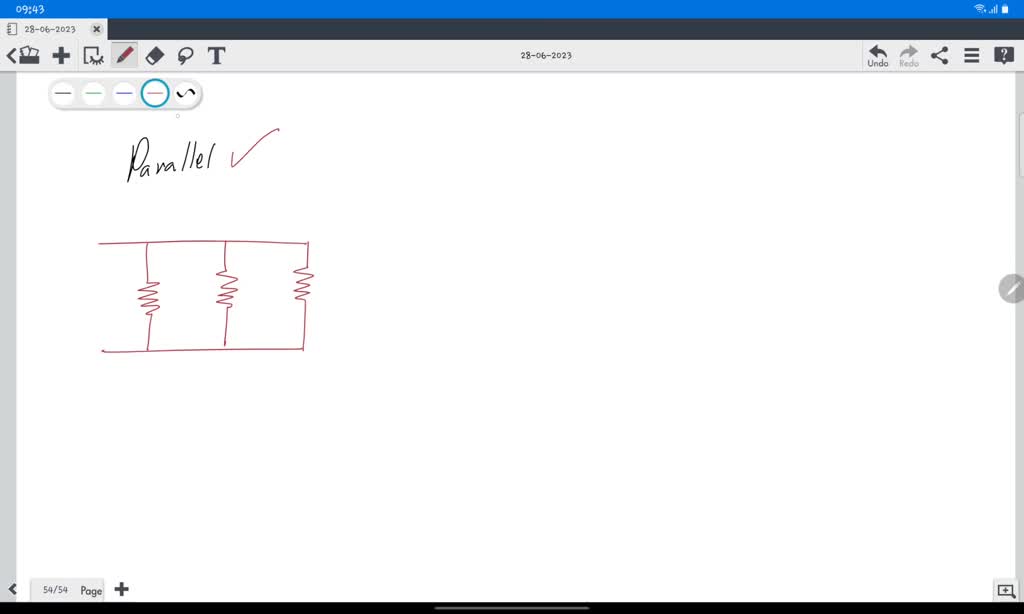Screen dimensions: 1024x614
Task: Tap the battery status icon
Action: (x=1005, y=9)
